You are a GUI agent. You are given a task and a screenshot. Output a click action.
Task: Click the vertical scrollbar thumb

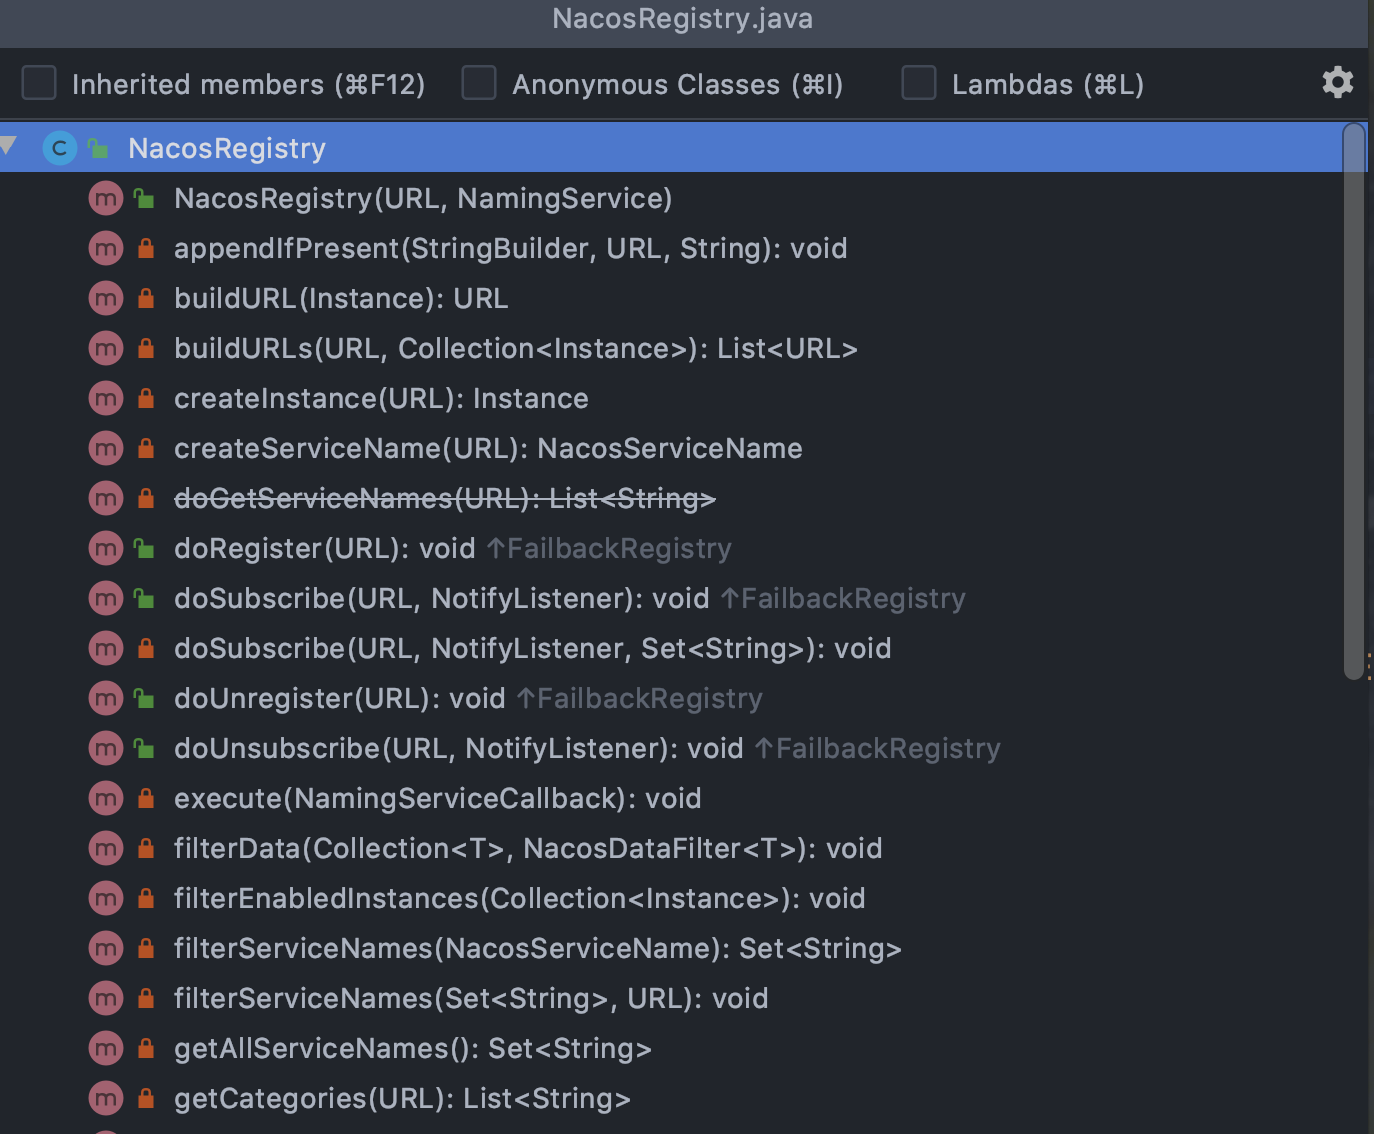pos(1354,400)
